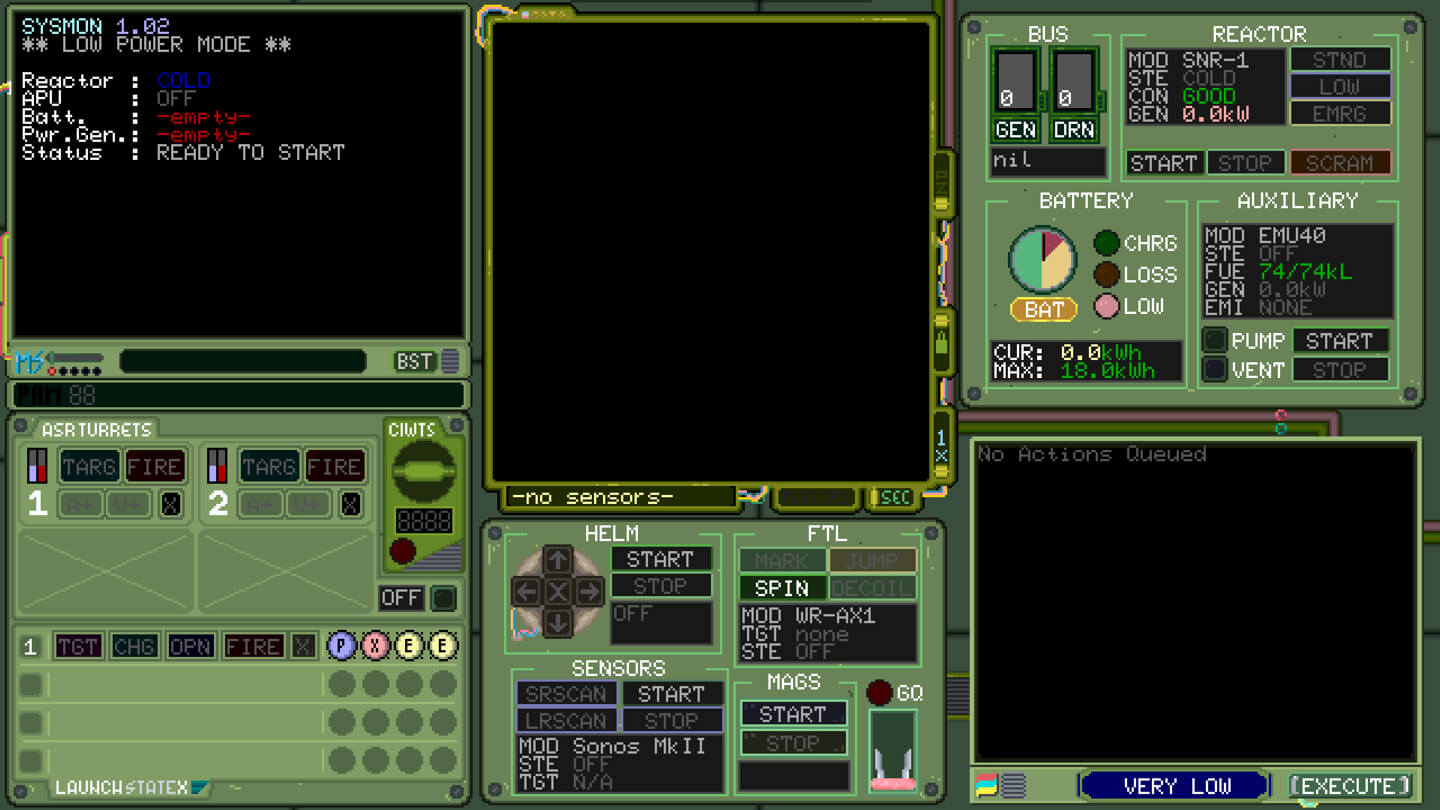Select LRSCAN in the sensors panel
1440x810 pixels.
566,720
